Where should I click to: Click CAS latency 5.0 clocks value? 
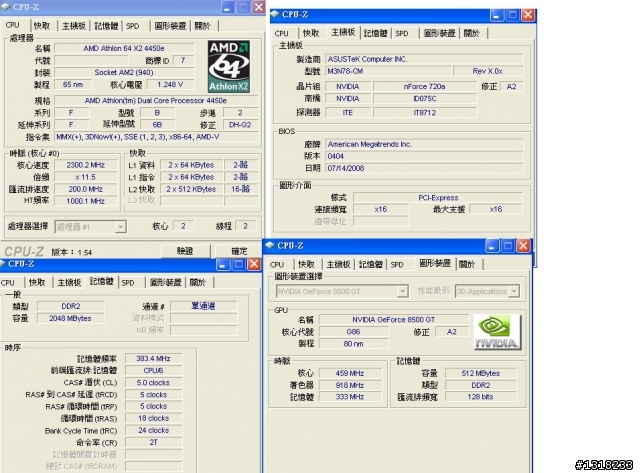click(153, 383)
